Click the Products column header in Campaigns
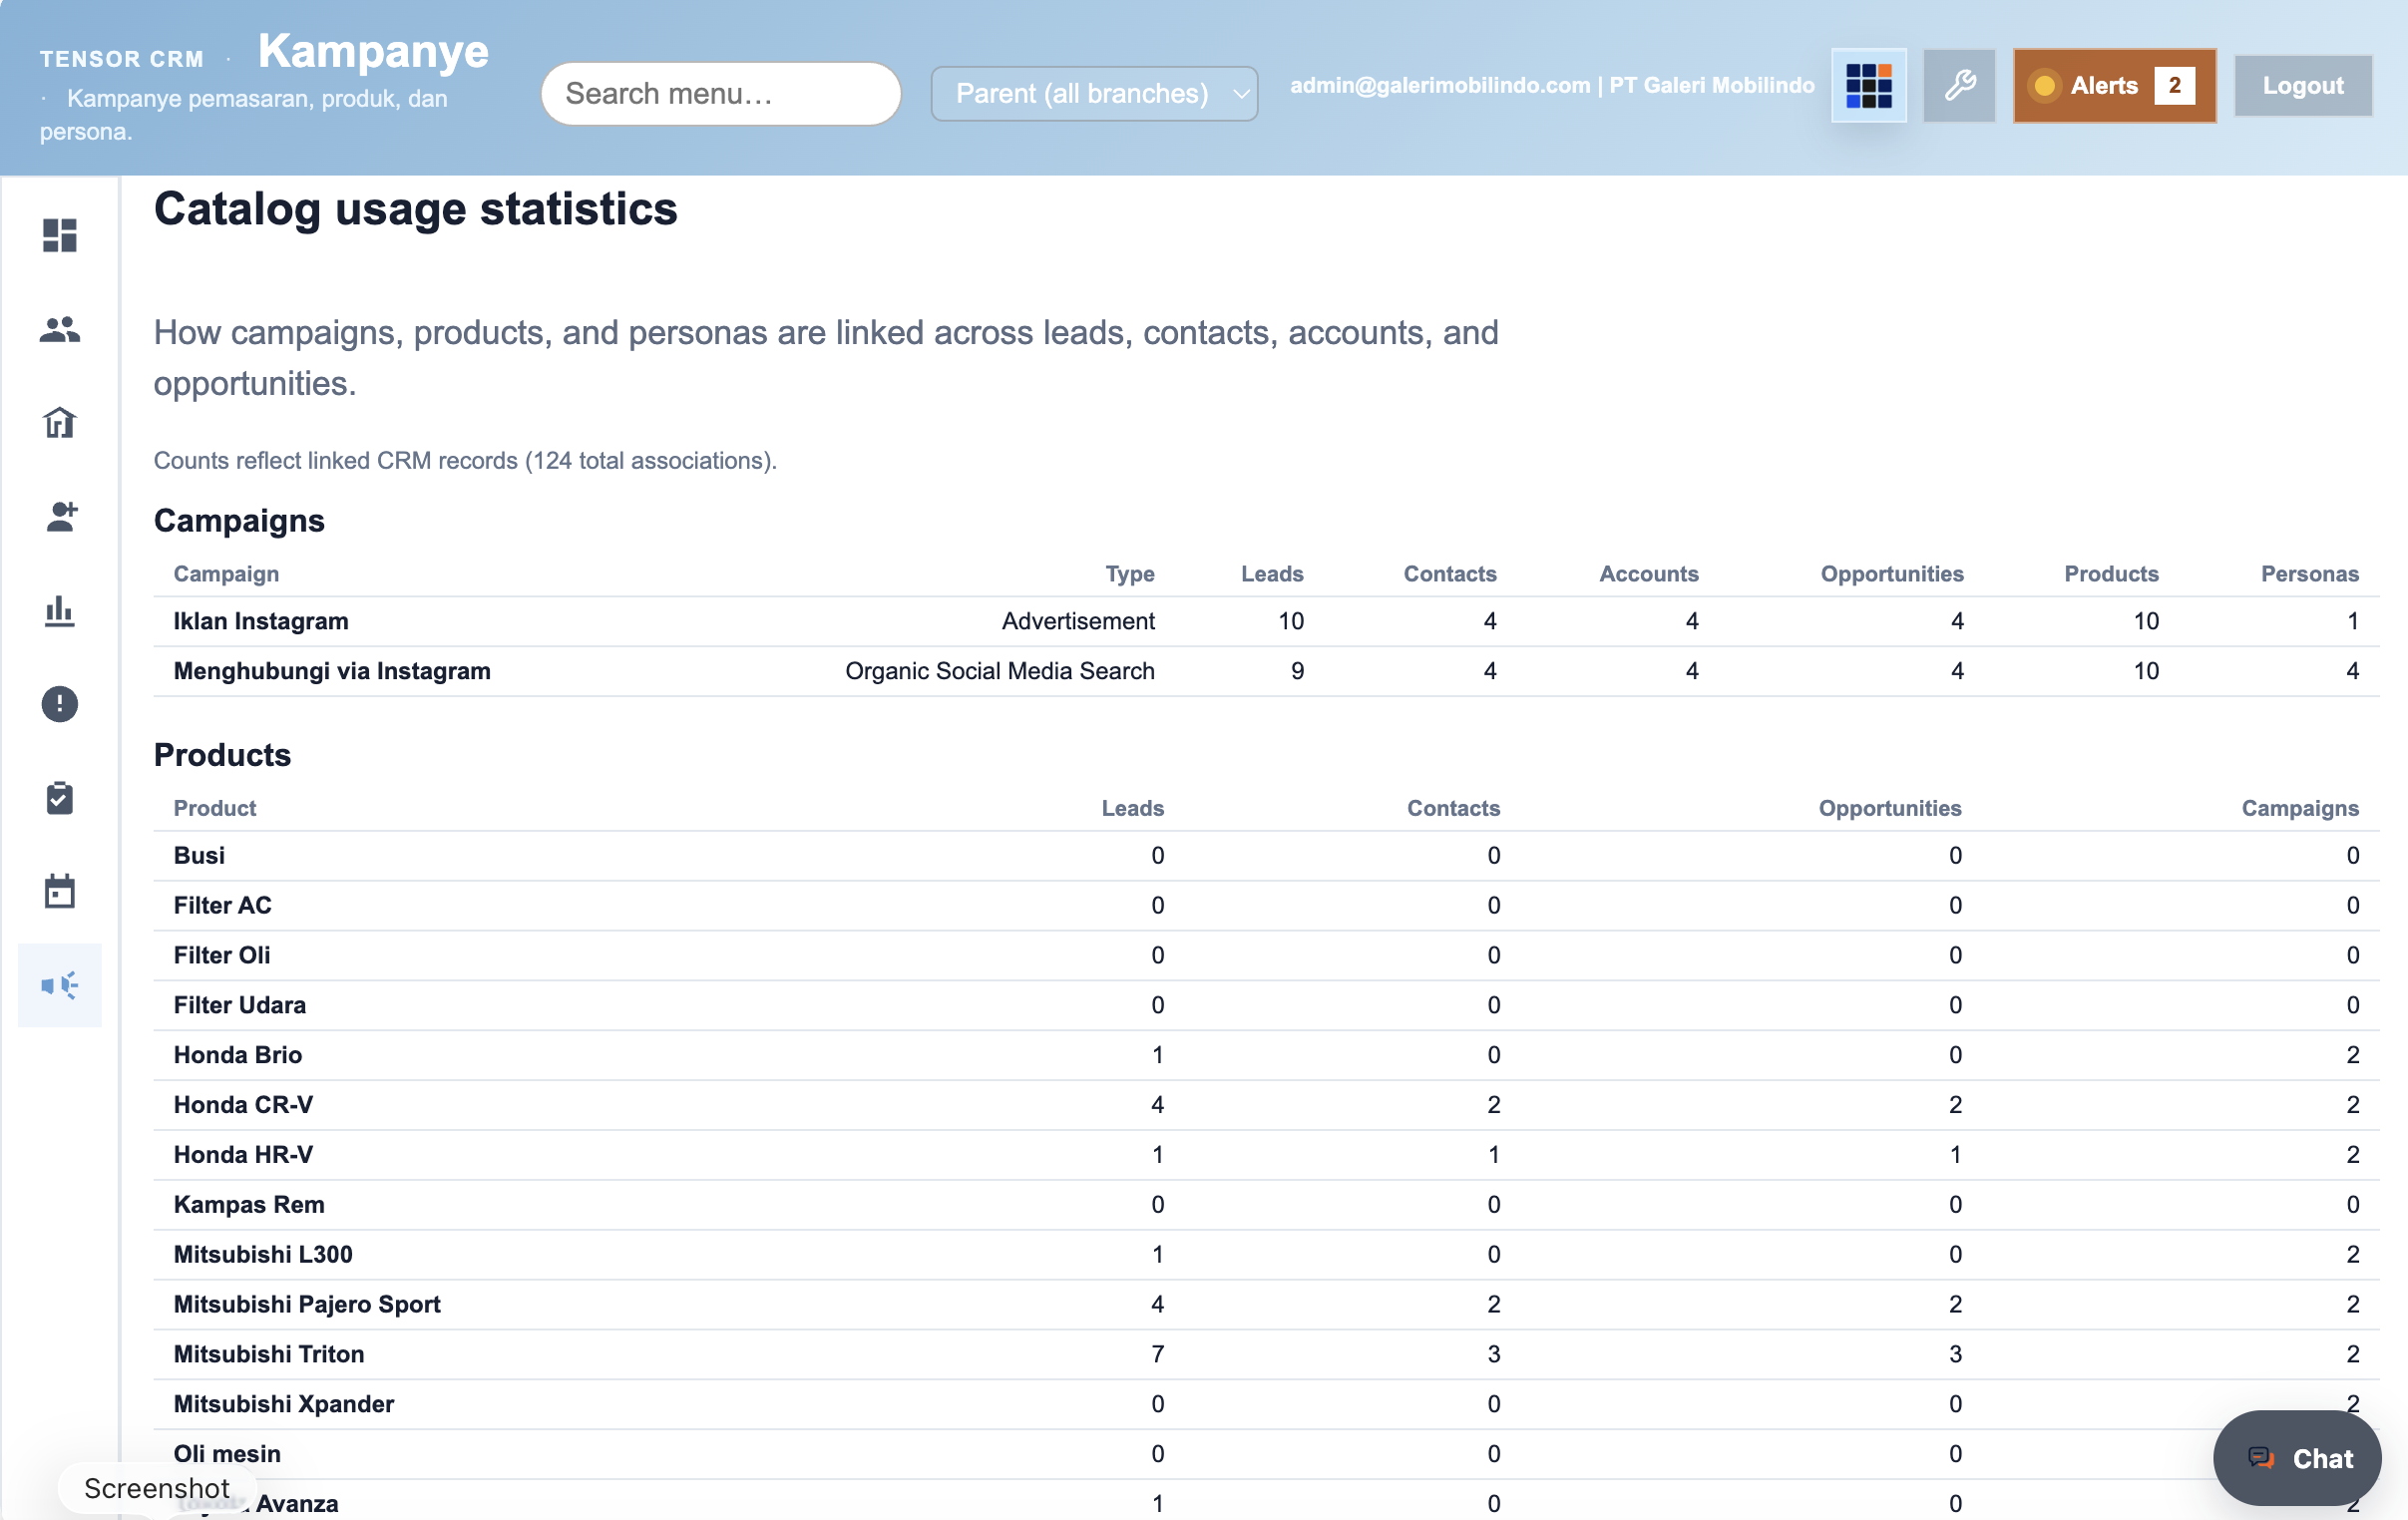The height and width of the screenshot is (1520, 2408). (2111, 574)
